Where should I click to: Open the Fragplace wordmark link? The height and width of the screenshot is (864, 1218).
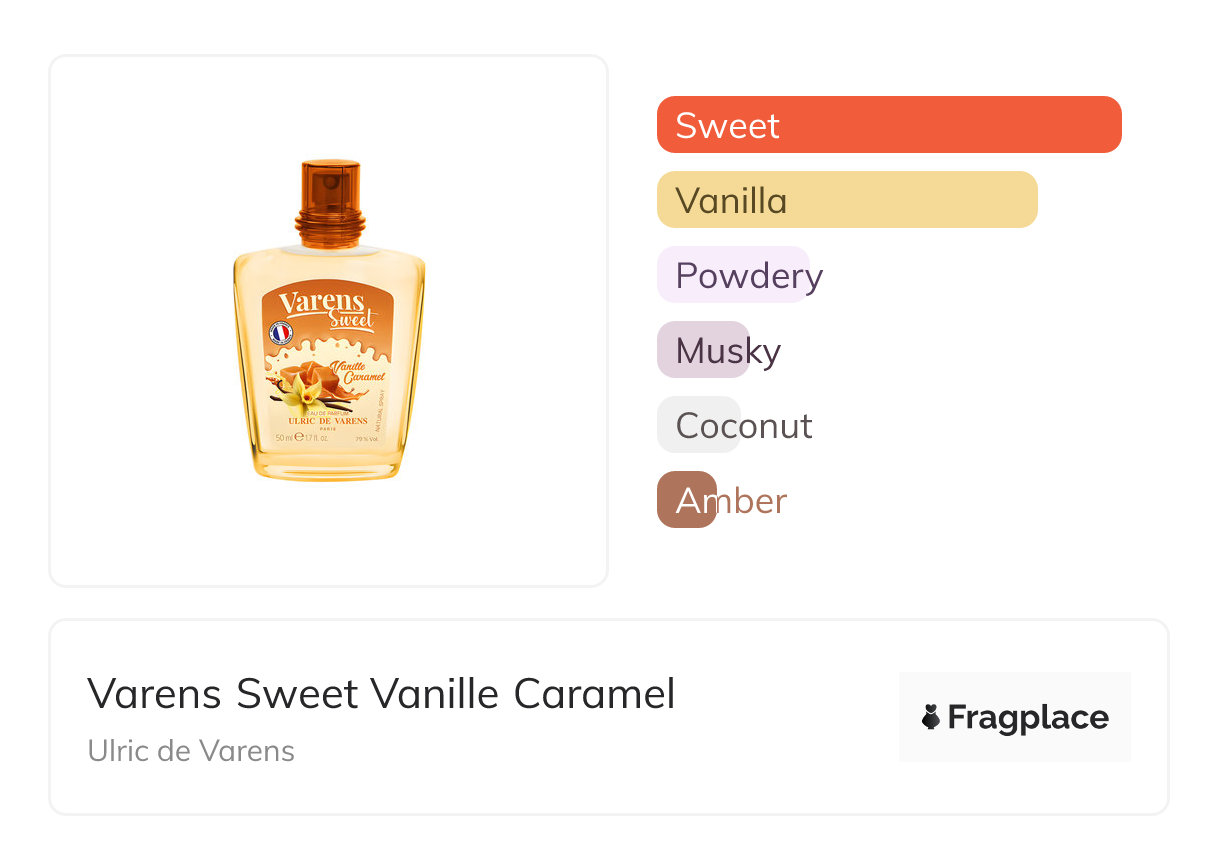click(1028, 717)
